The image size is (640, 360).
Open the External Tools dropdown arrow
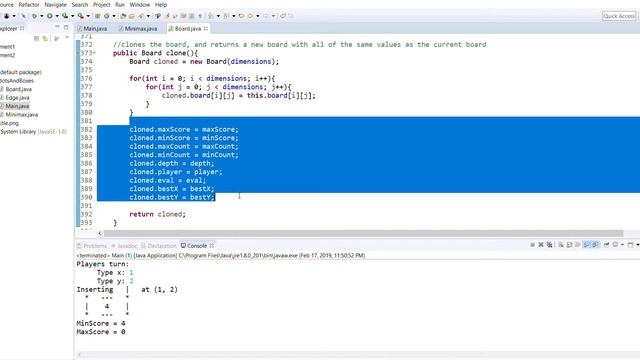pyautogui.click(x=88, y=16)
